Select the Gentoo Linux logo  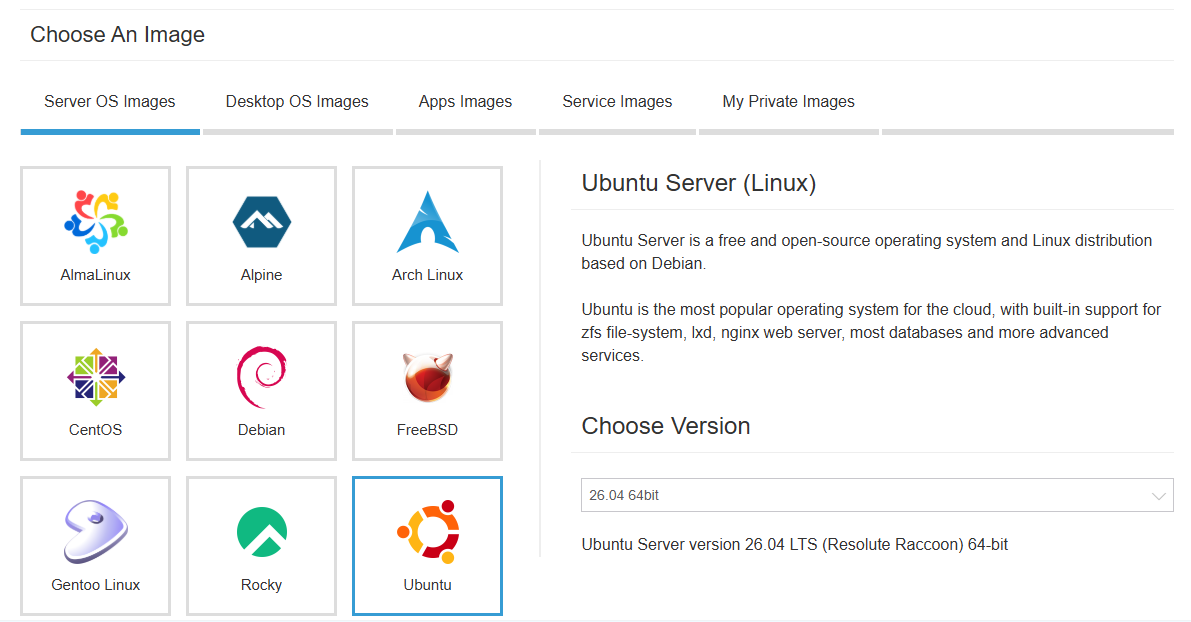tap(96, 532)
